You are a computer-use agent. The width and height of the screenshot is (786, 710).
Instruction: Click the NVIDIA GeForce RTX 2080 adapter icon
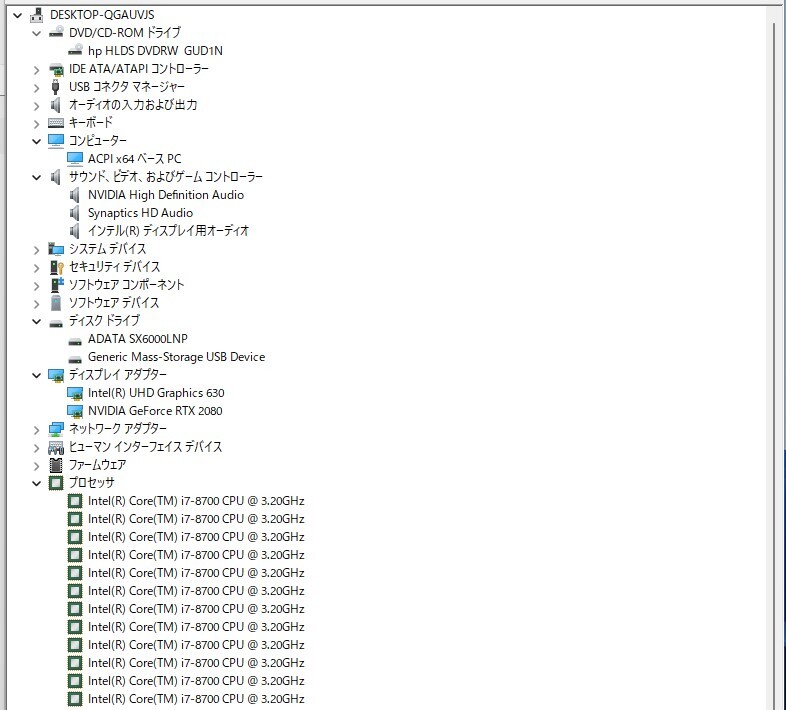(75, 412)
